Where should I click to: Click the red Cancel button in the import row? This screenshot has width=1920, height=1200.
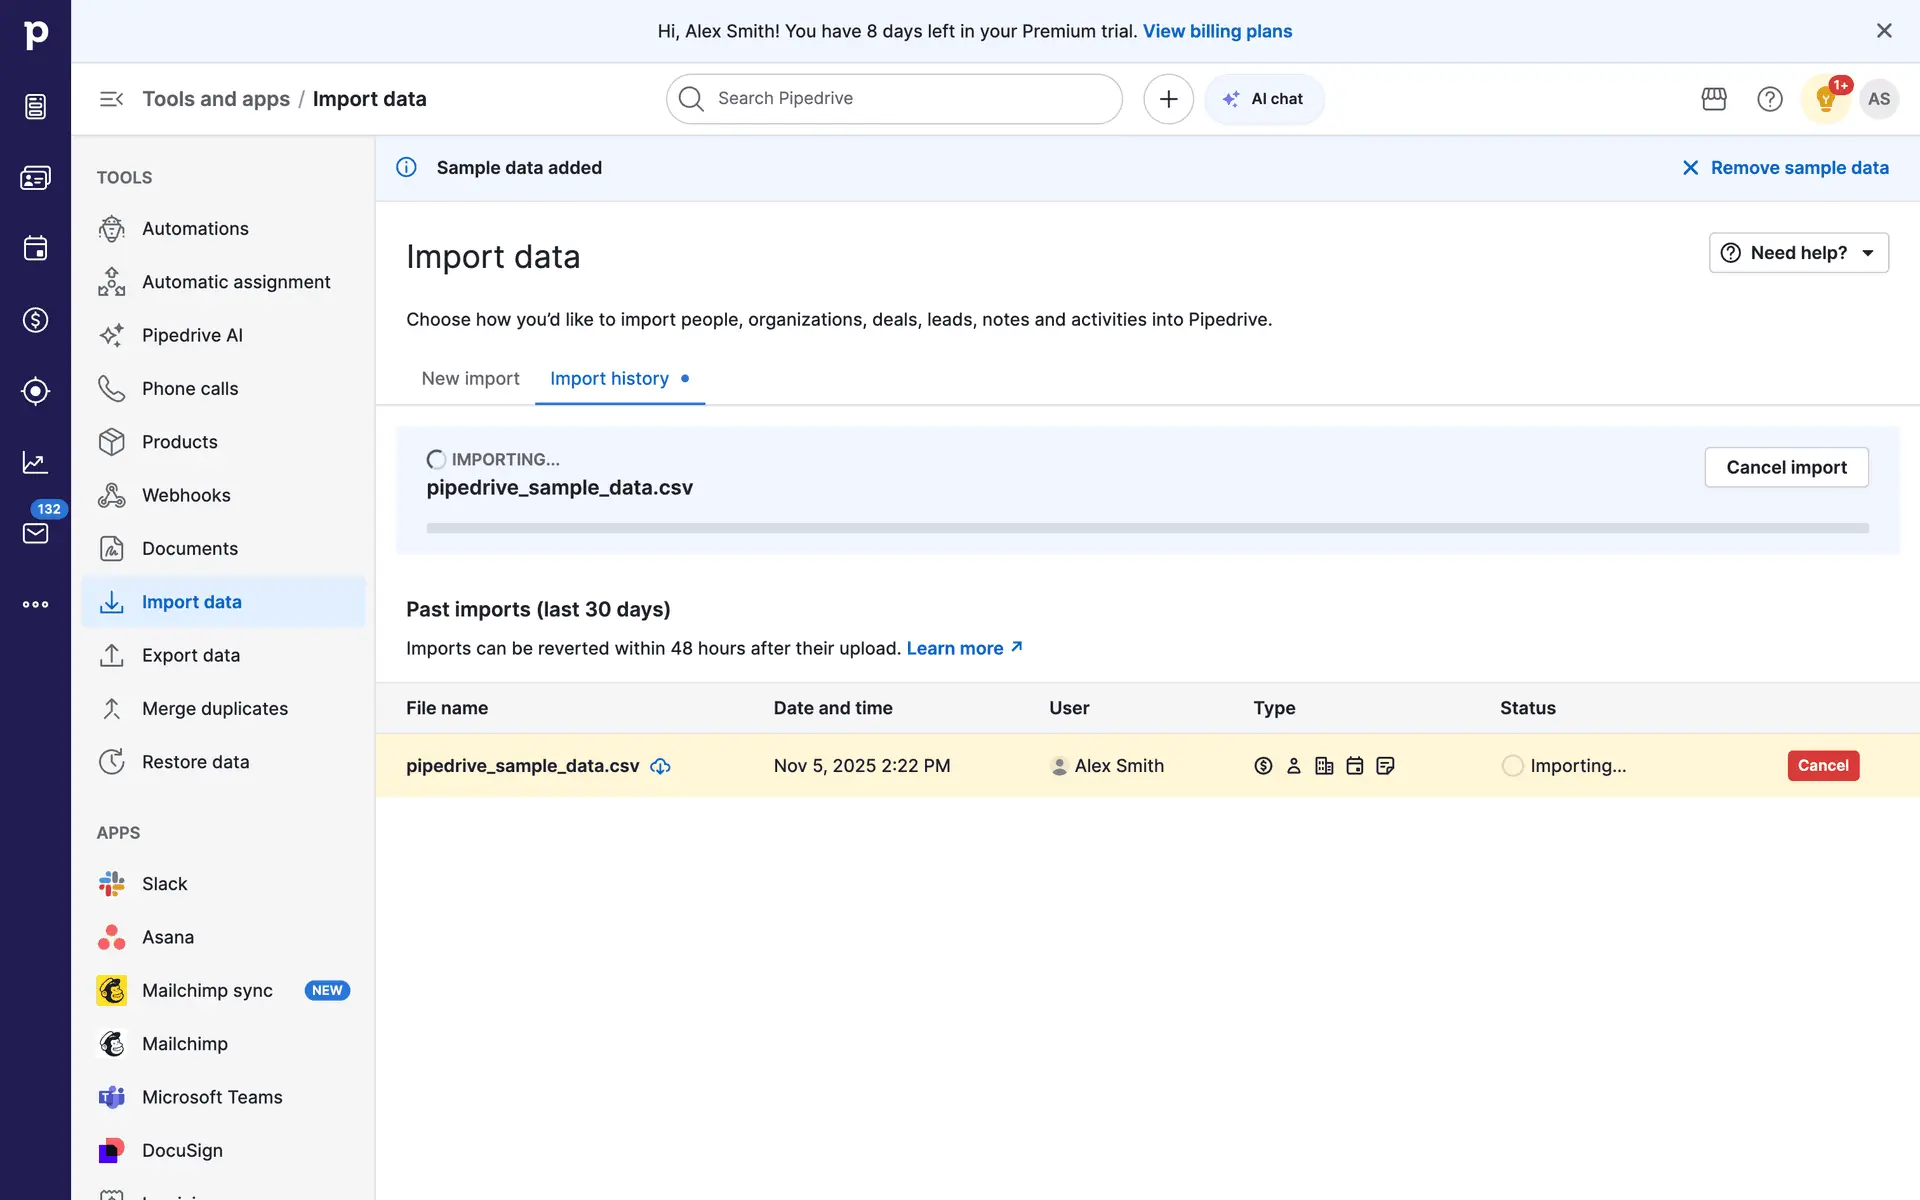(1822, 766)
